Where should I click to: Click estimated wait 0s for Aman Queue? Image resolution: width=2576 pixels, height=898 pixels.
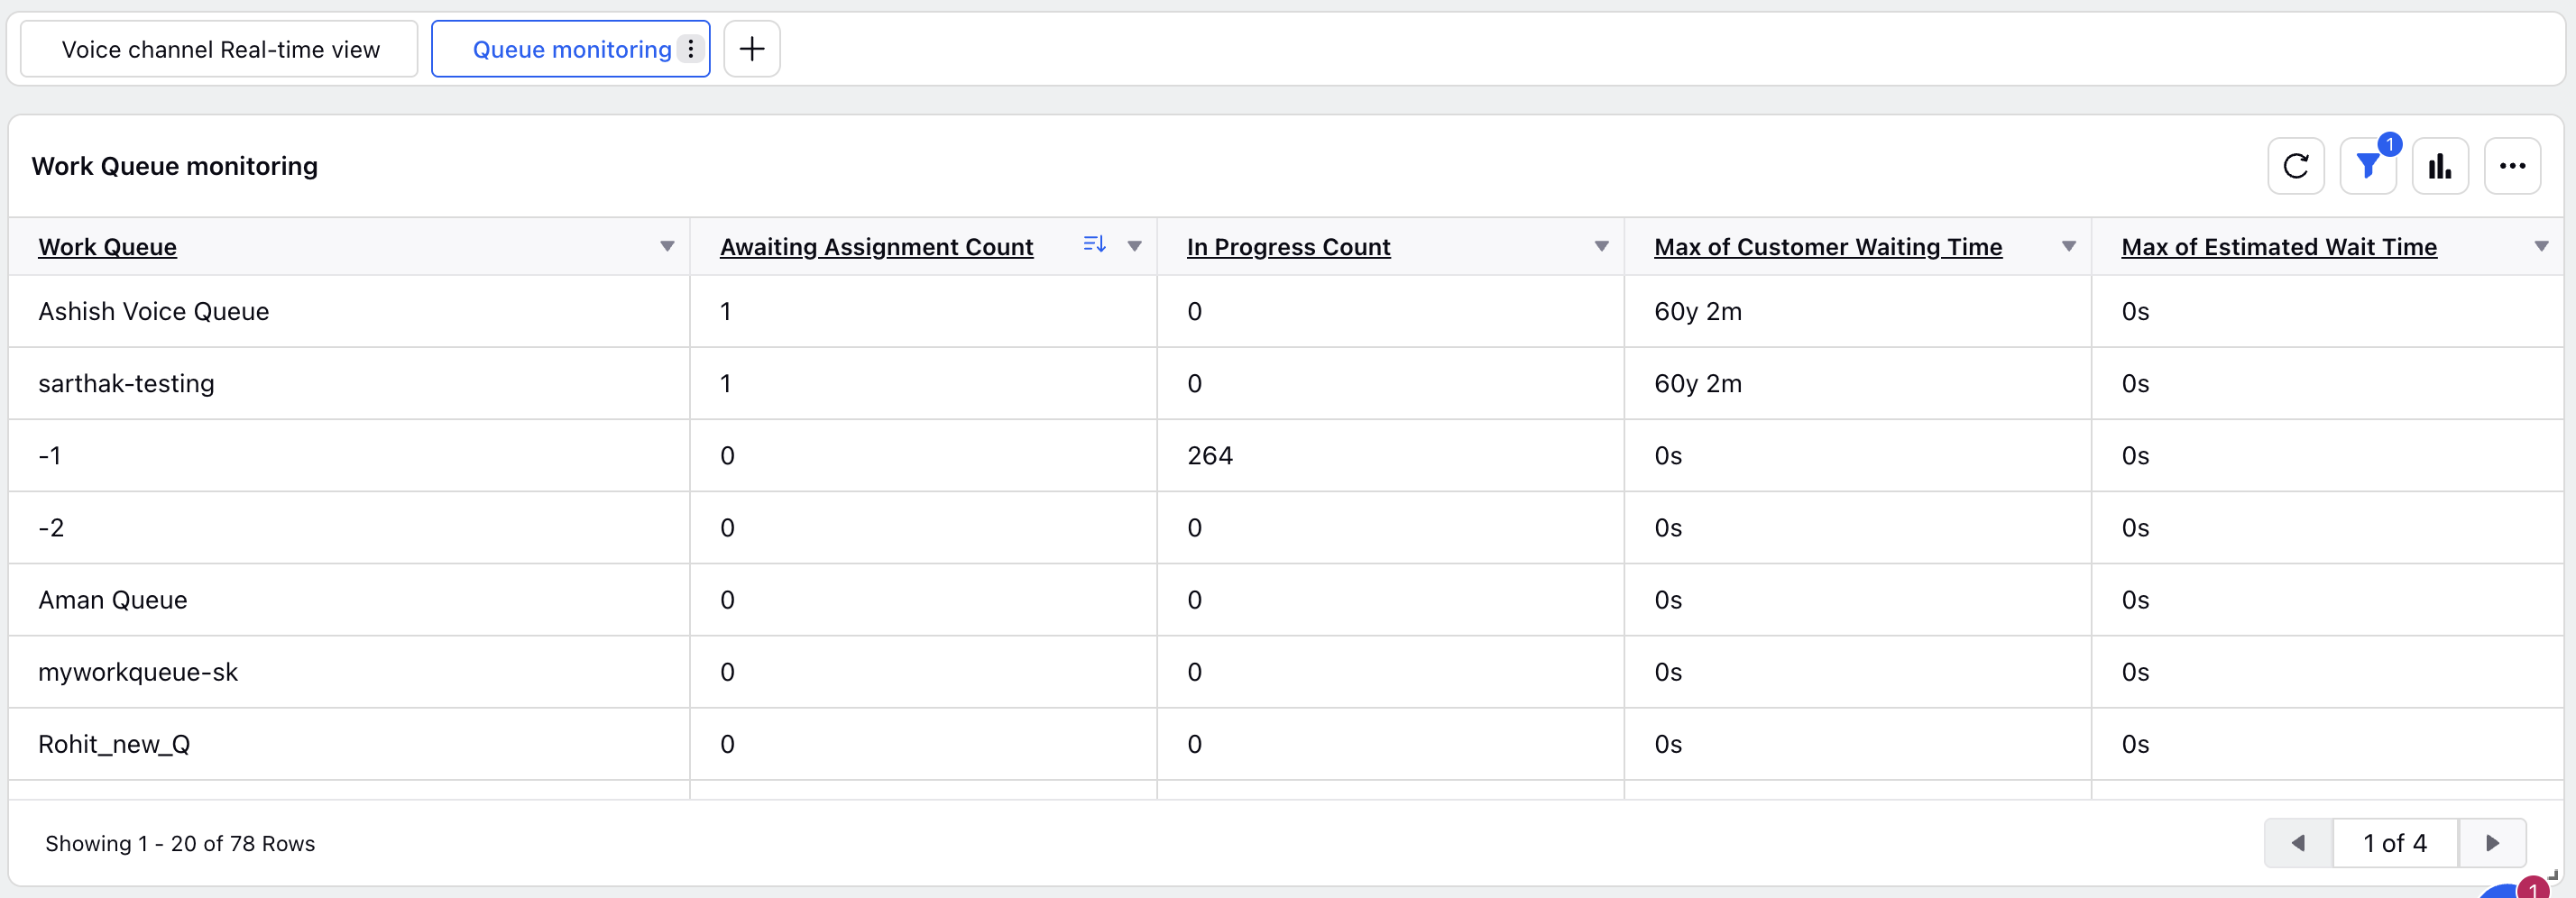pos(2135,599)
